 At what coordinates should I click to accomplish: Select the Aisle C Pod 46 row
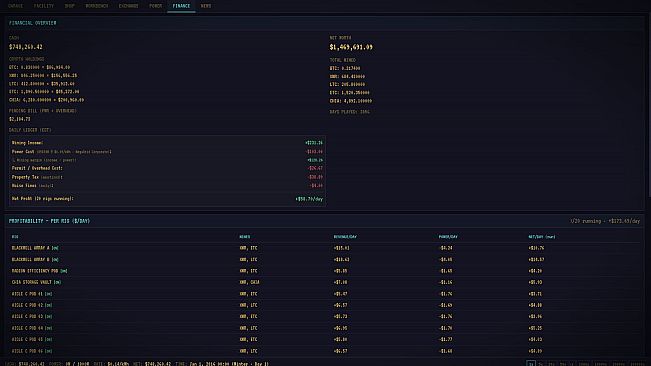[x=325, y=351]
